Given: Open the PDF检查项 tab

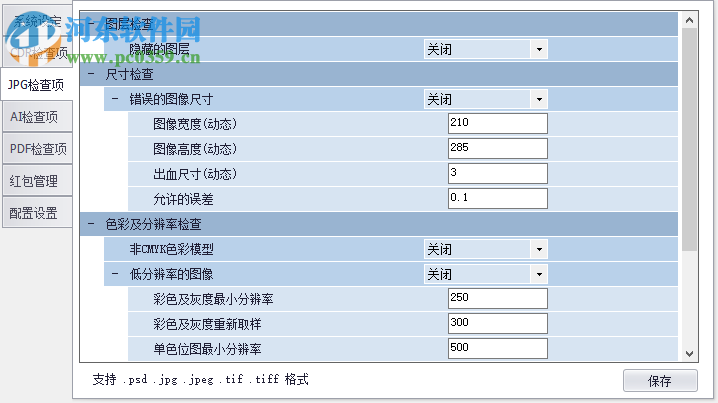Looking at the screenshot, I should tap(38, 149).
